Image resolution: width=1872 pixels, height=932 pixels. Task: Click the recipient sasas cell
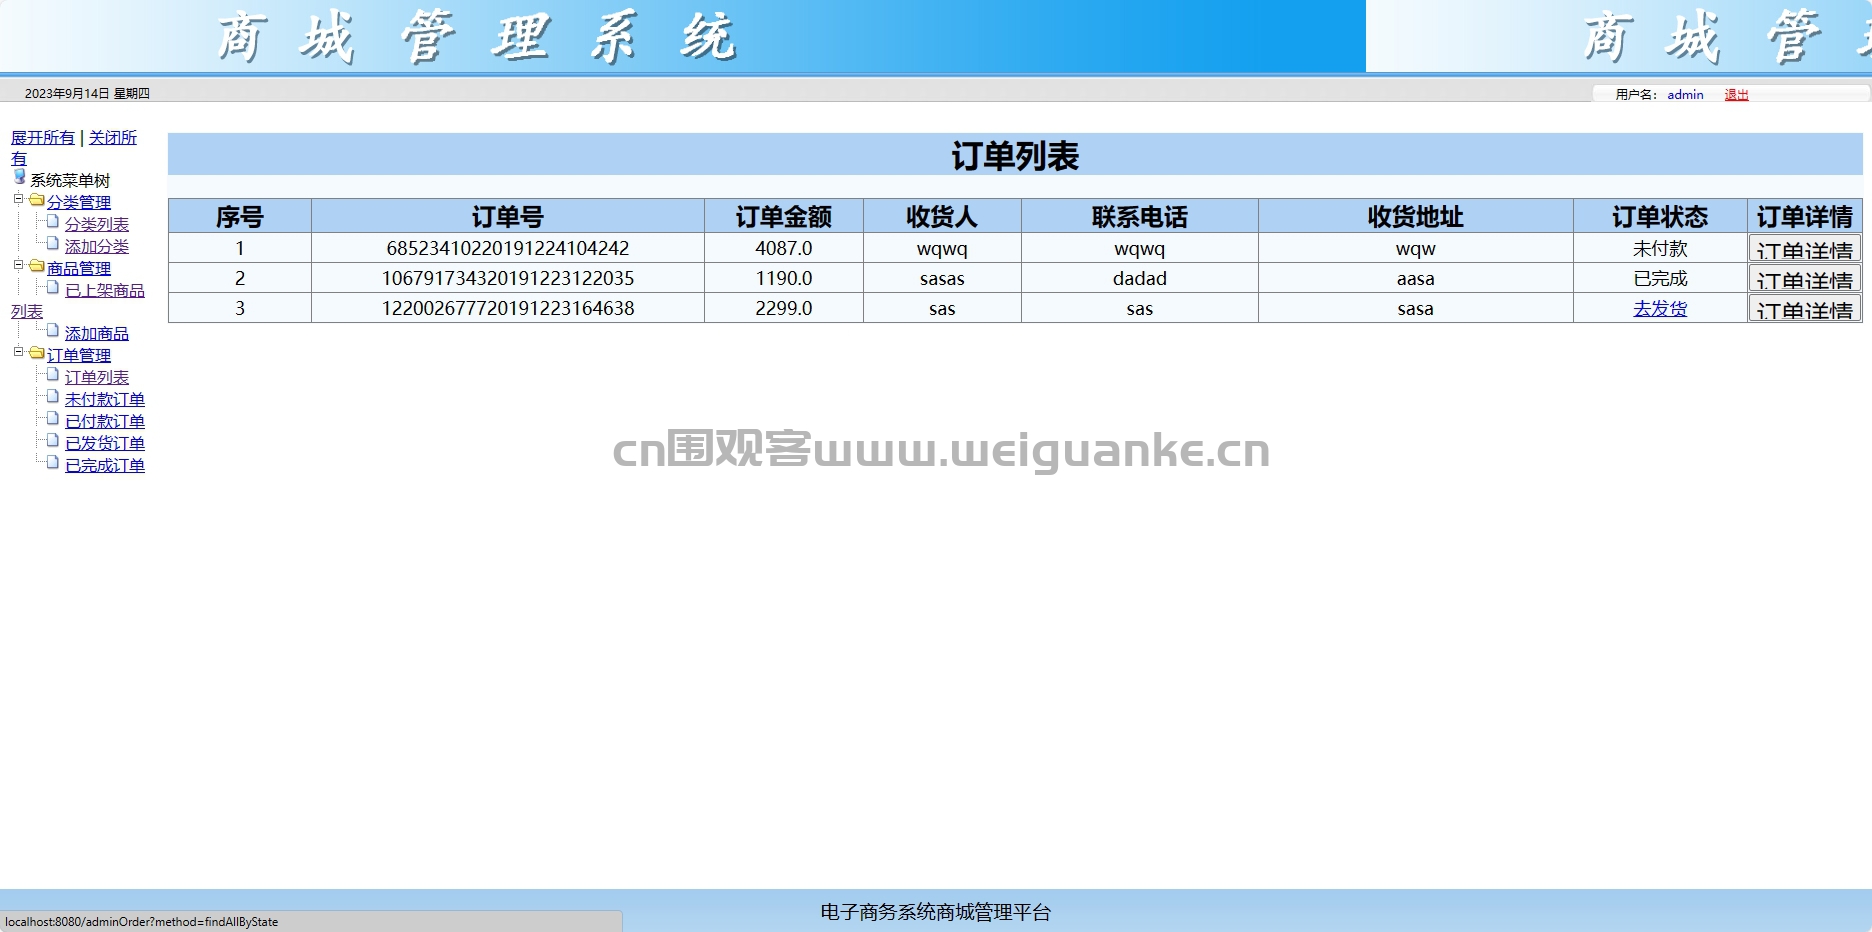(x=942, y=278)
